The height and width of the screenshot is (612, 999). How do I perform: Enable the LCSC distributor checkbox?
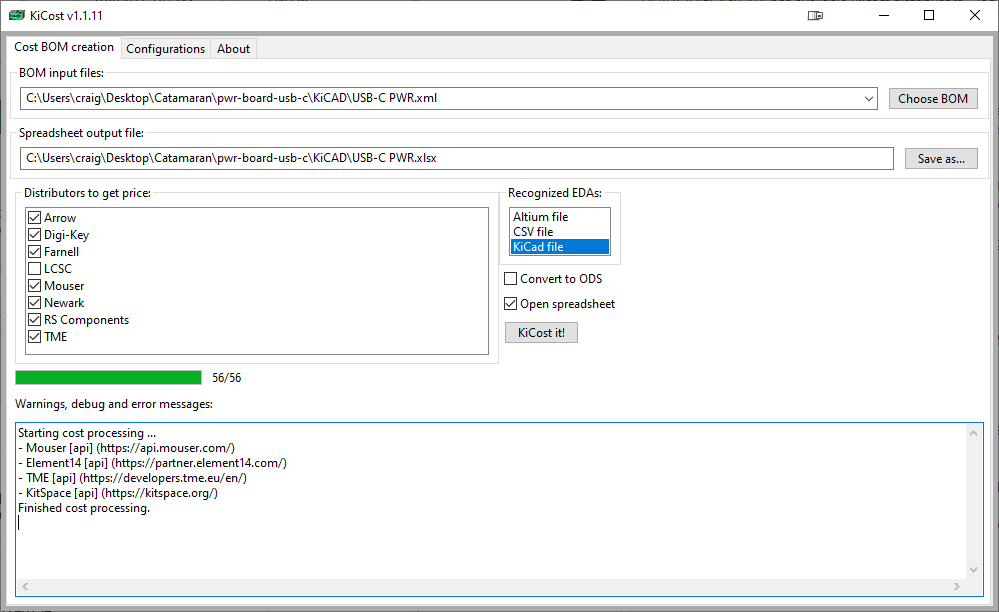pyautogui.click(x=34, y=269)
